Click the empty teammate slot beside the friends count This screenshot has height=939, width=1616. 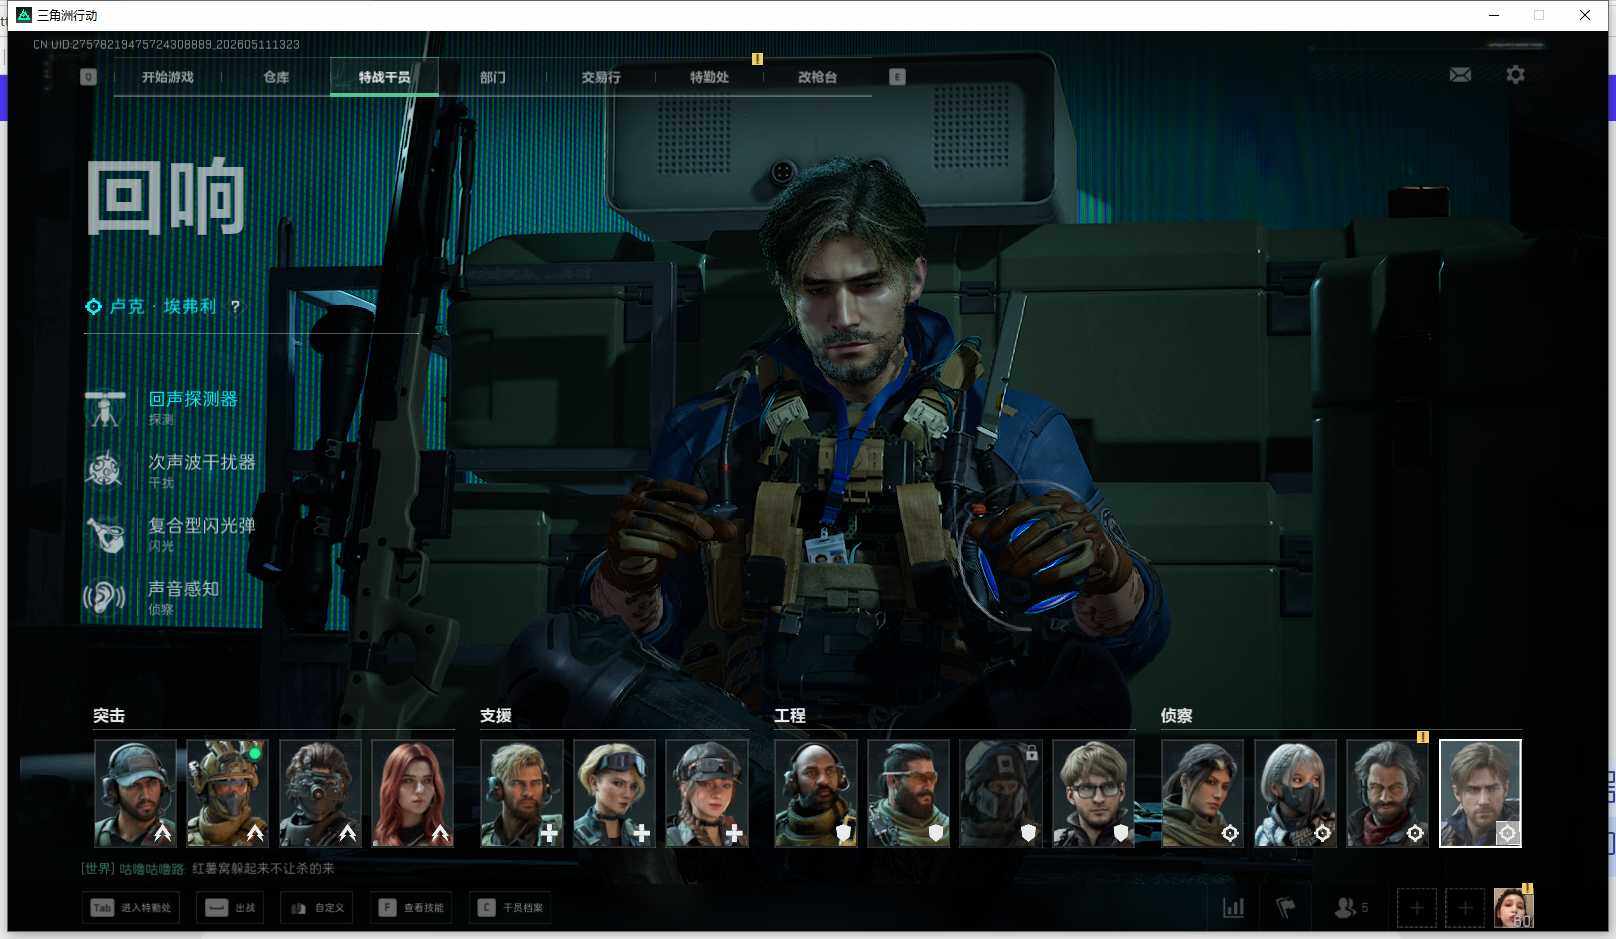pyautogui.click(x=1416, y=908)
